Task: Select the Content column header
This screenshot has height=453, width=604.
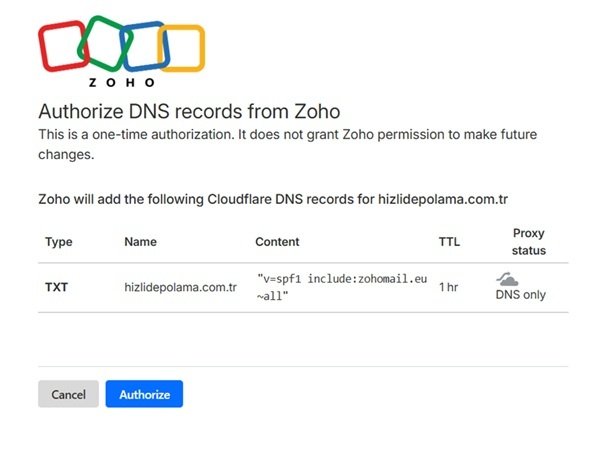Action: point(277,241)
